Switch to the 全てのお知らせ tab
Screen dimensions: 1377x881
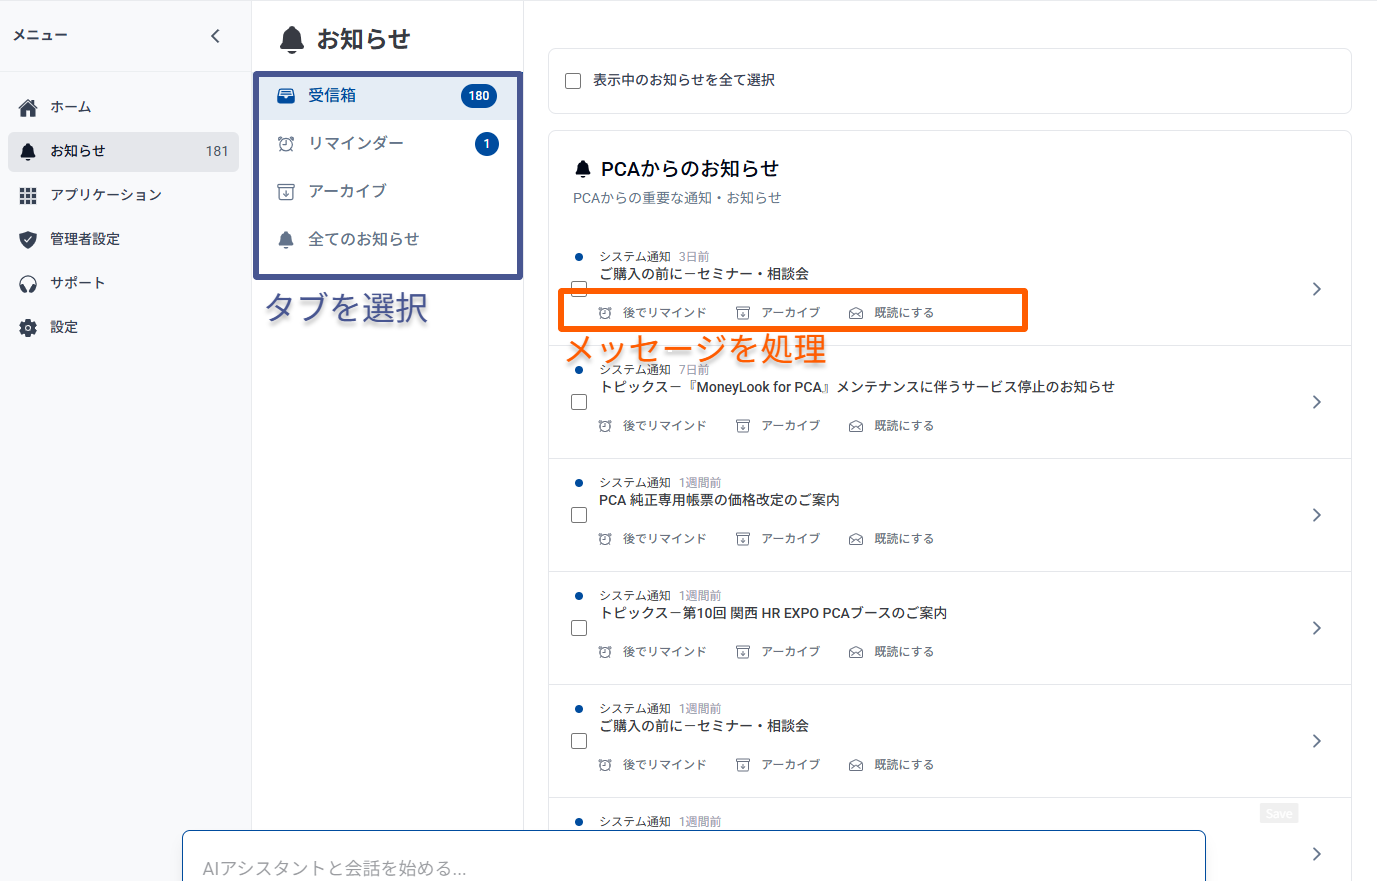coord(363,239)
